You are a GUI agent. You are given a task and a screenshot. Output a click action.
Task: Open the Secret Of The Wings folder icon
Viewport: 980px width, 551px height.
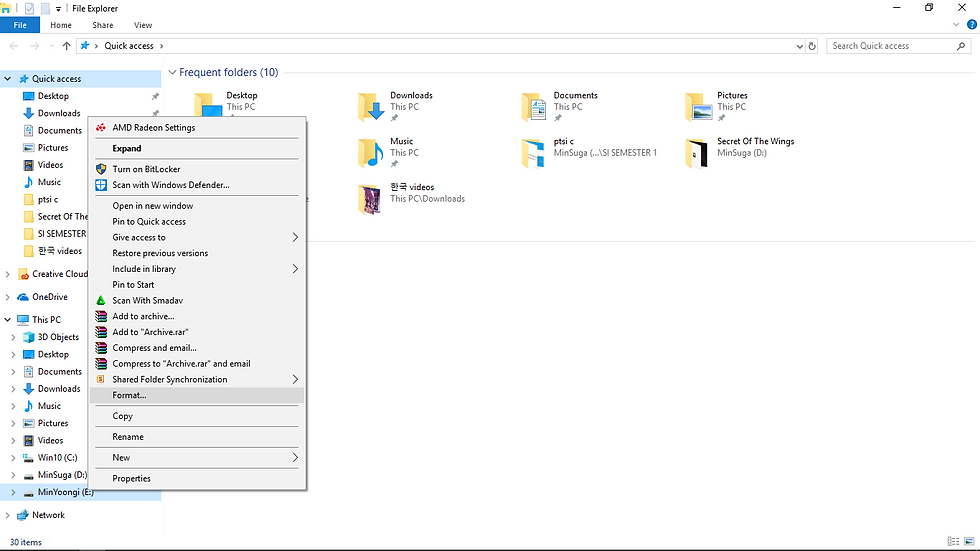tap(698, 153)
